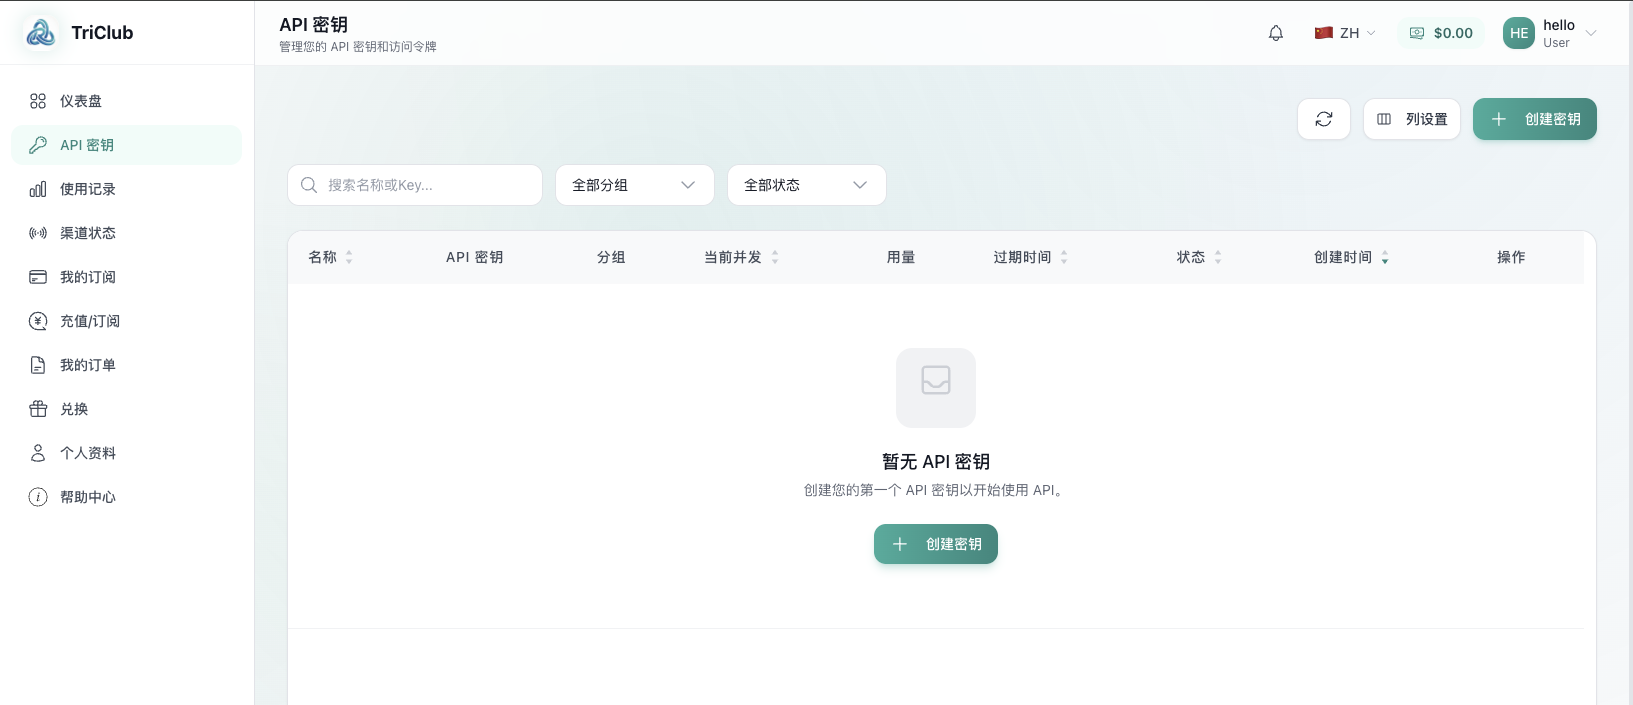Click the 分组 column header
1633x705 pixels.
coord(611,257)
